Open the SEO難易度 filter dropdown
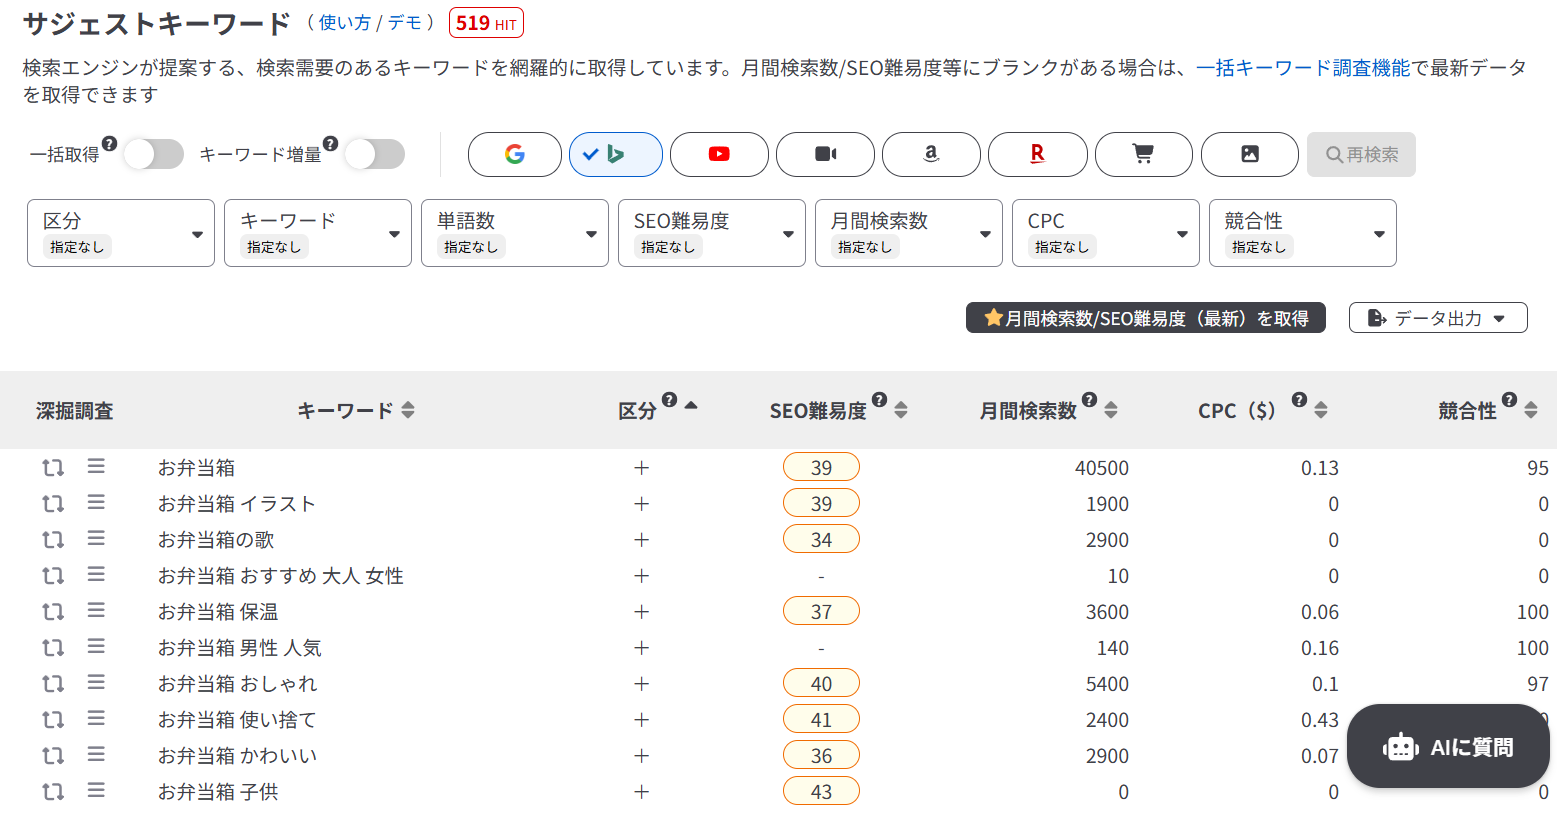The height and width of the screenshot is (814, 1557). (x=711, y=233)
